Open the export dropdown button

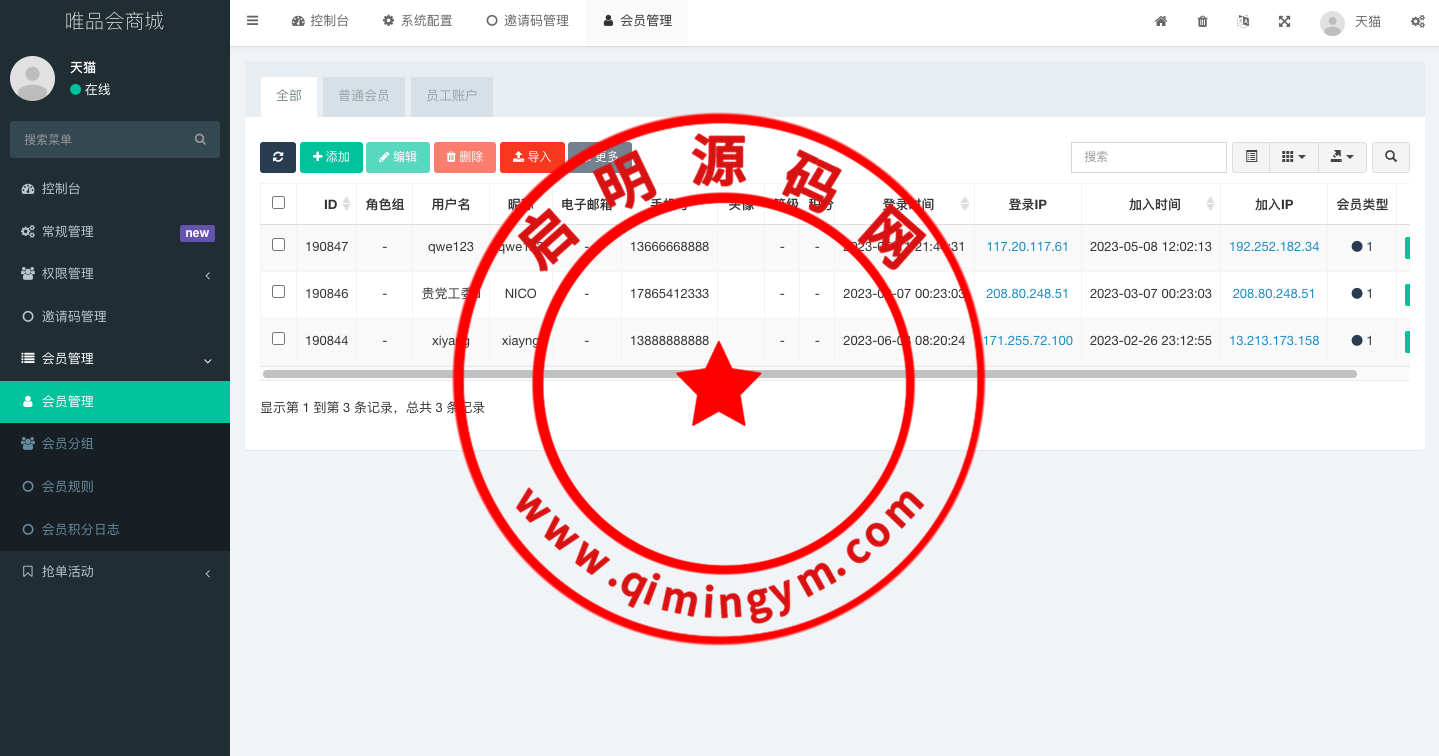(1342, 157)
